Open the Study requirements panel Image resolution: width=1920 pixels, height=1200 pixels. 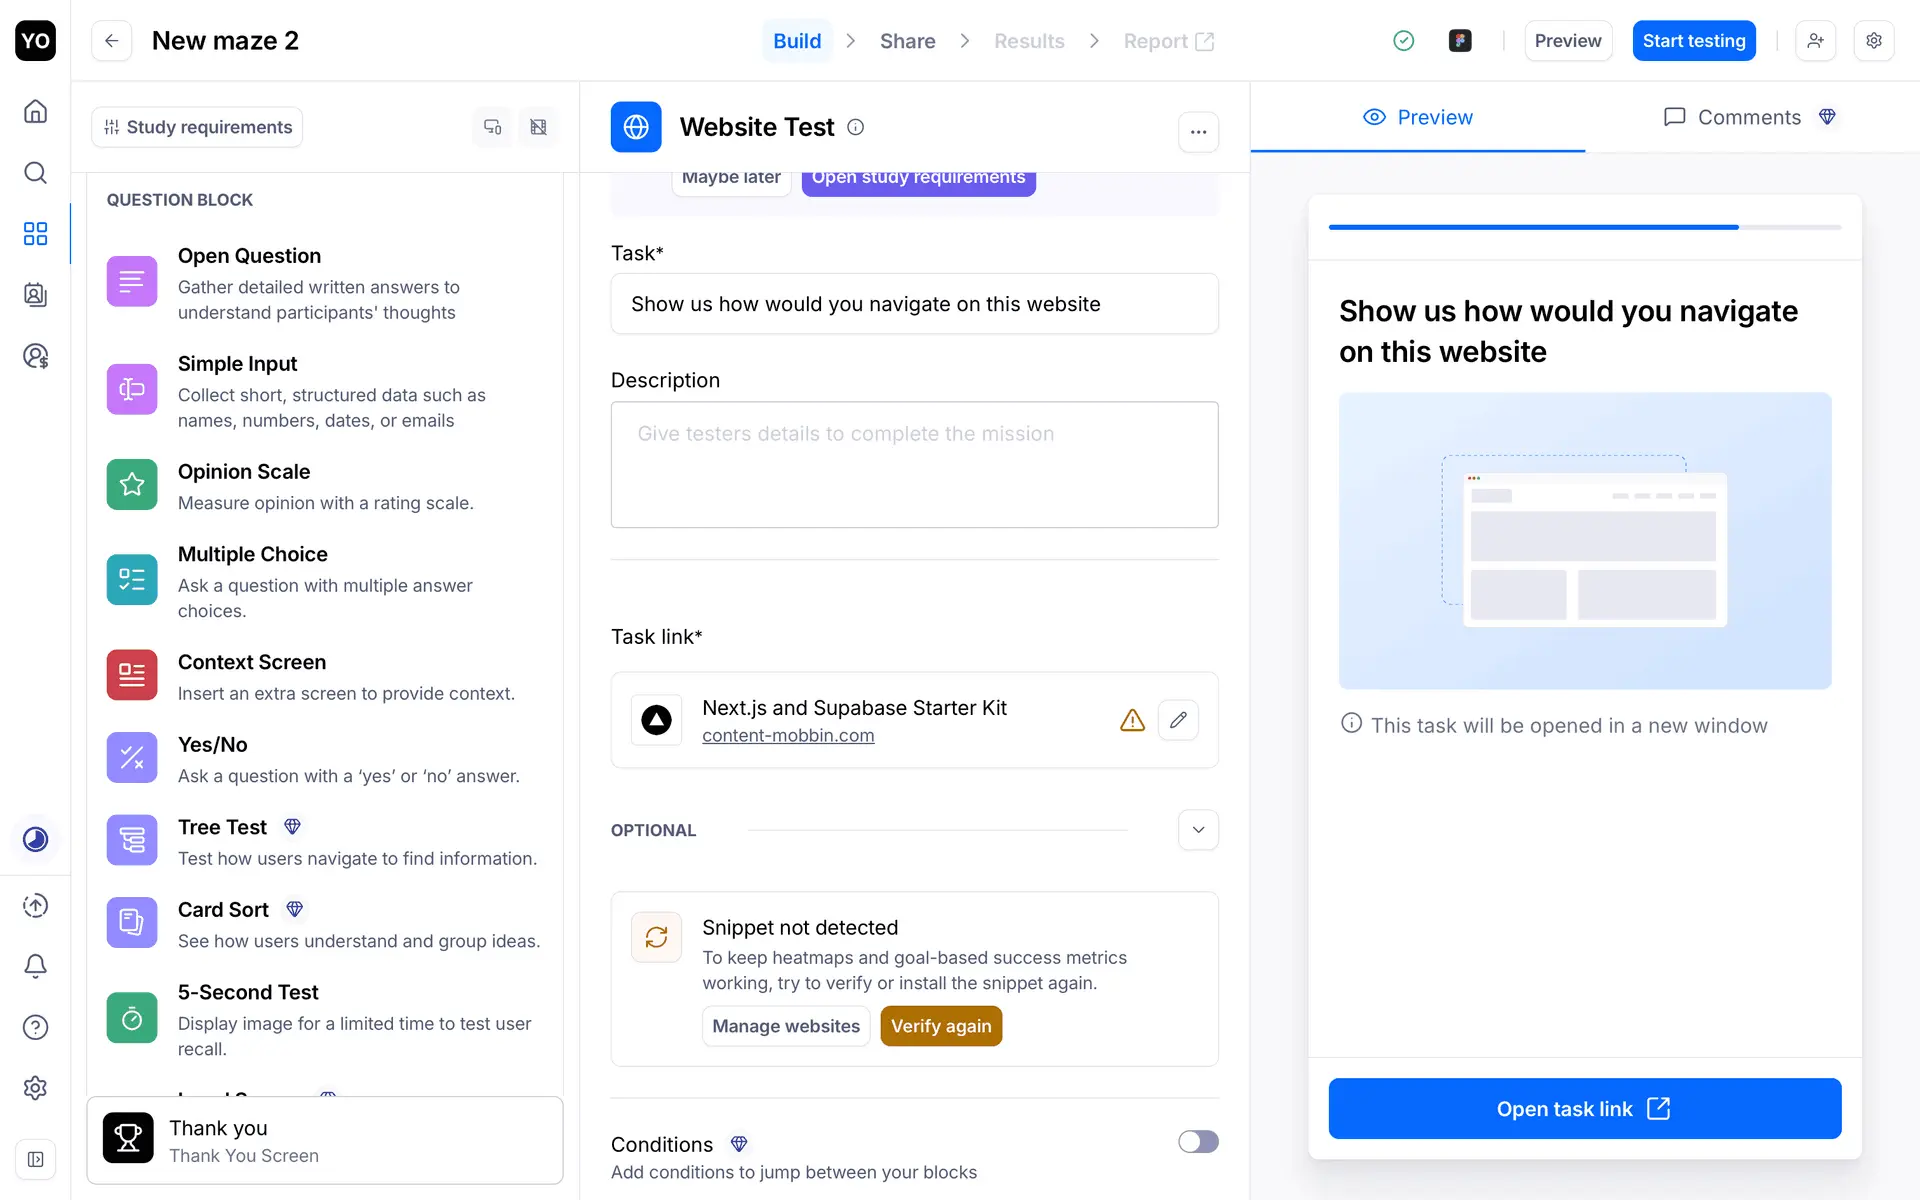[x=197, y=127]
